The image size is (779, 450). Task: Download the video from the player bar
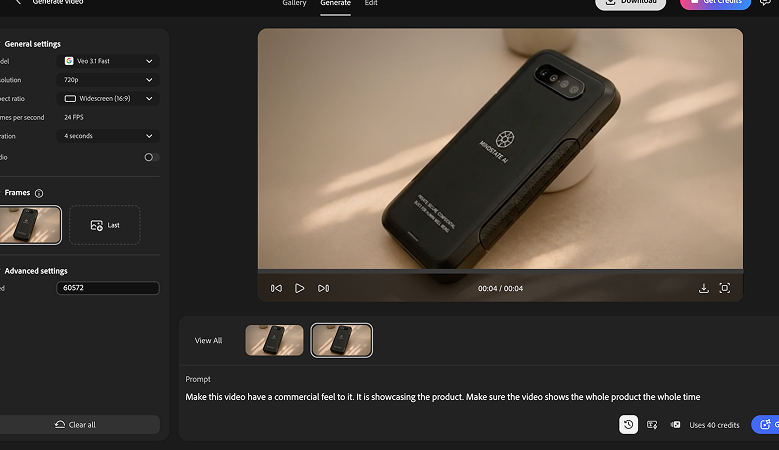(x=703, y=288)
